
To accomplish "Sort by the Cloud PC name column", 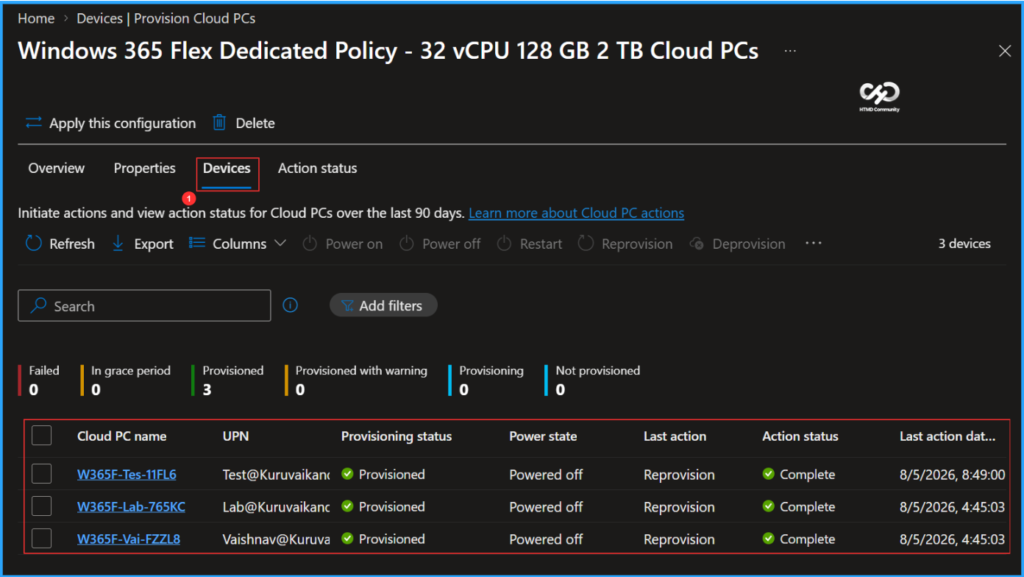I will [x=121, y=436].
